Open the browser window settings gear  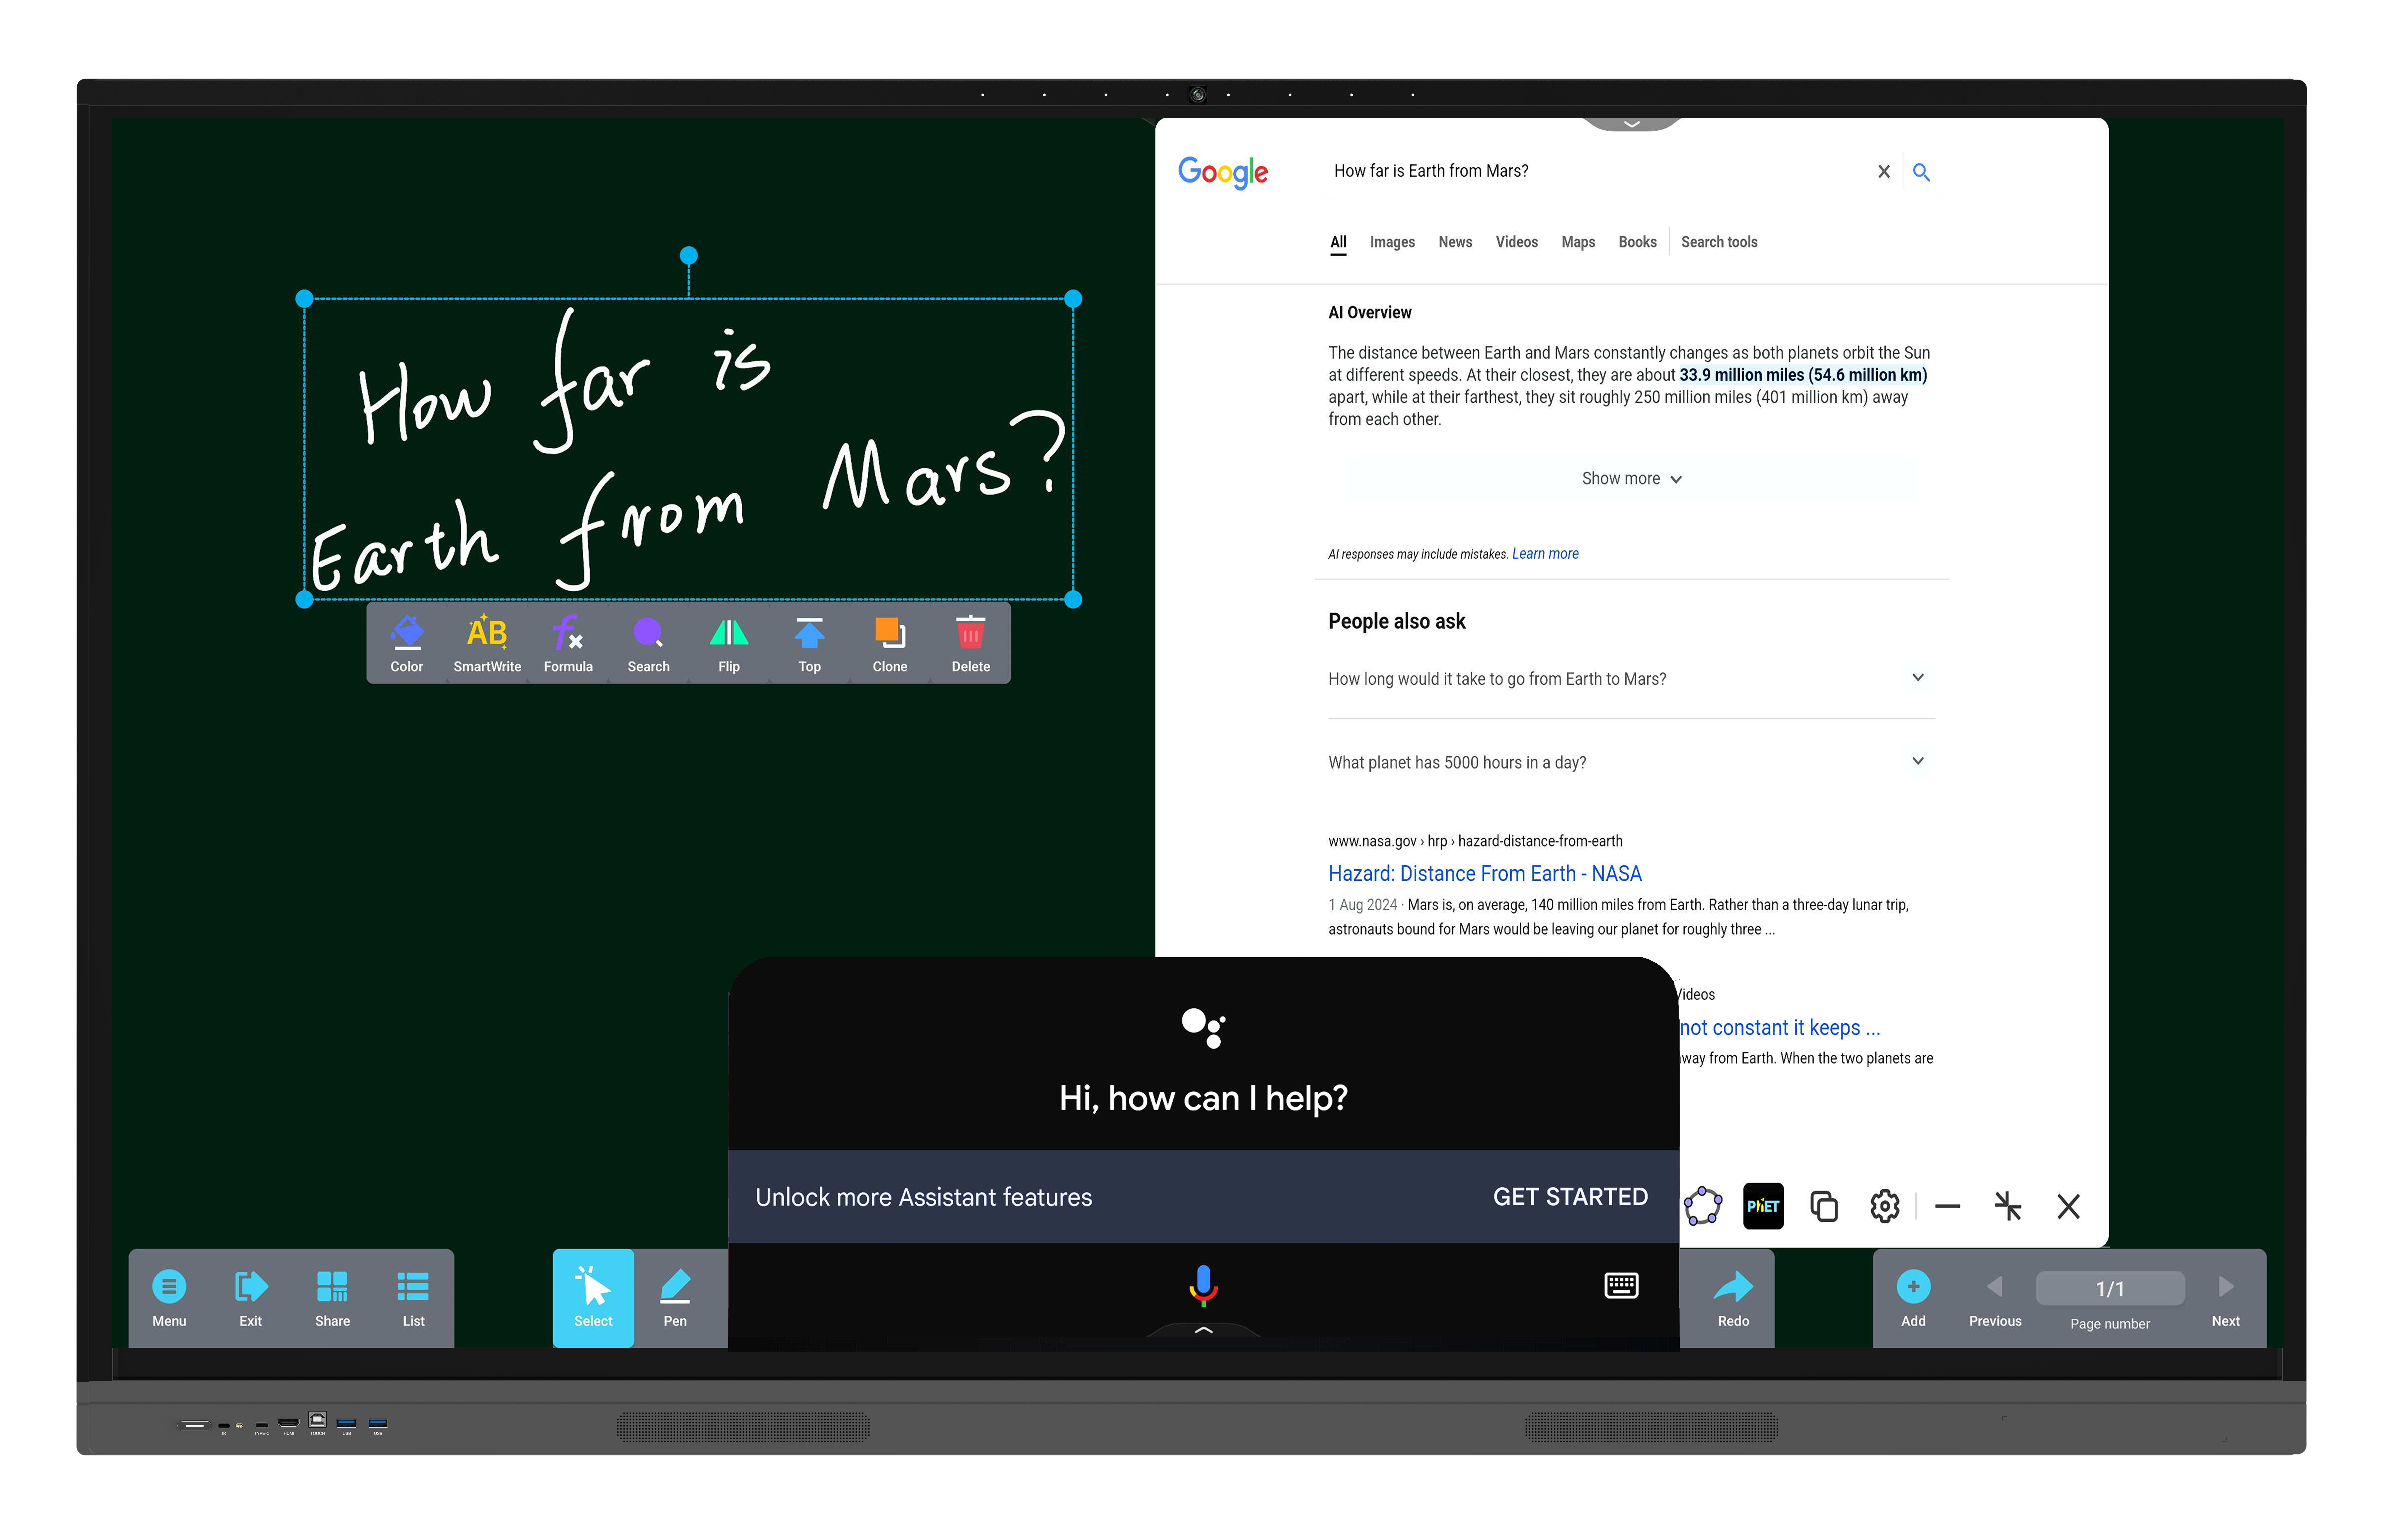point(1885,1206)
